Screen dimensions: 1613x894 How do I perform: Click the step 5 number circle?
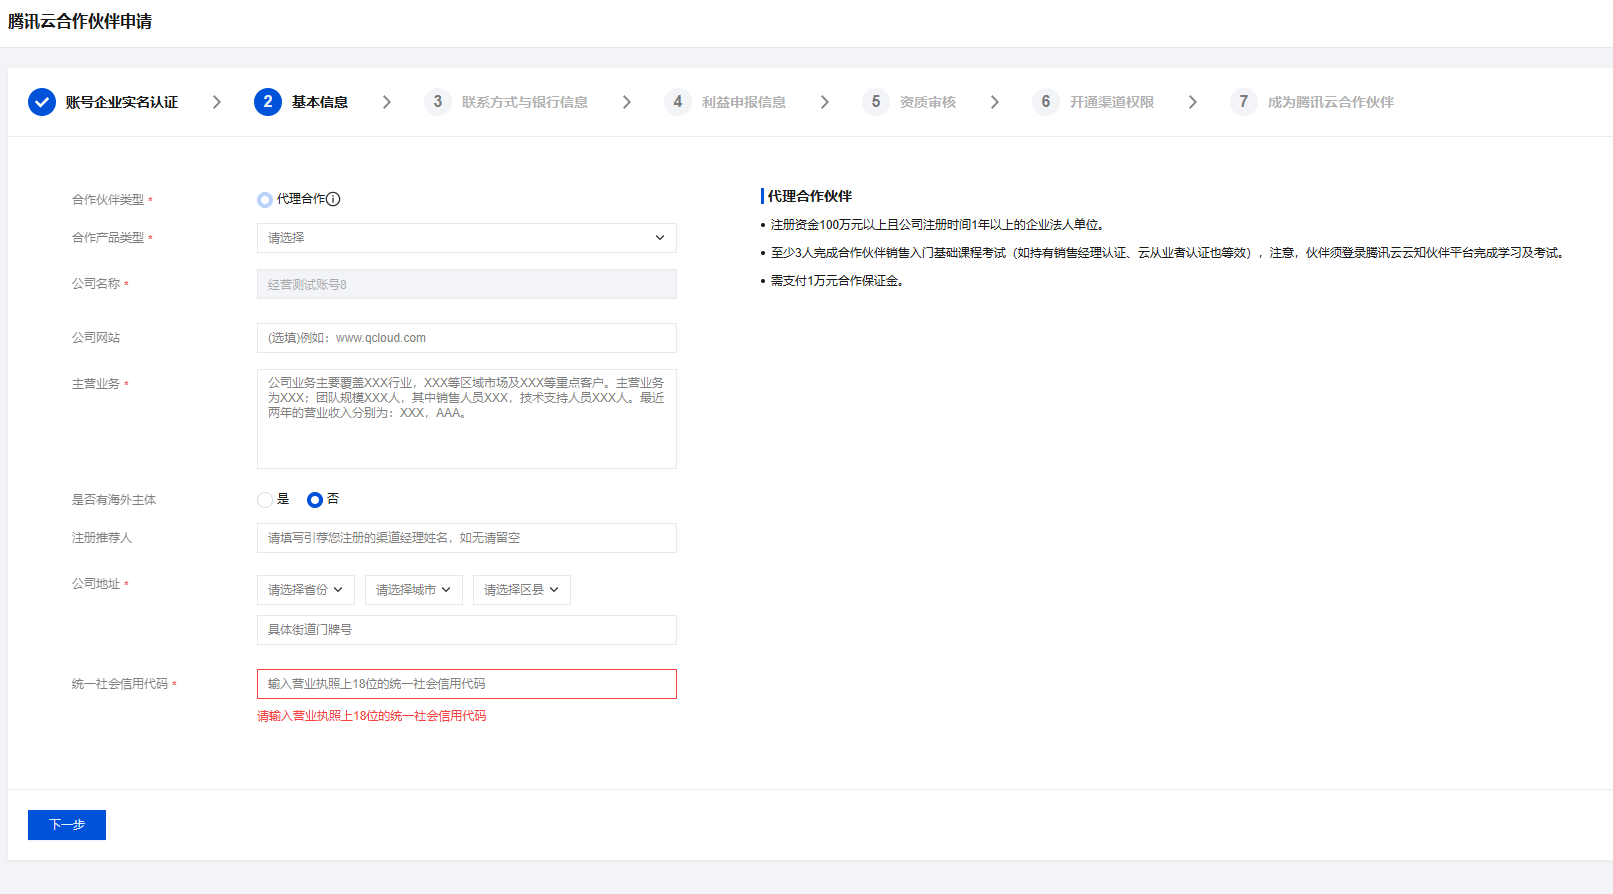876,102
